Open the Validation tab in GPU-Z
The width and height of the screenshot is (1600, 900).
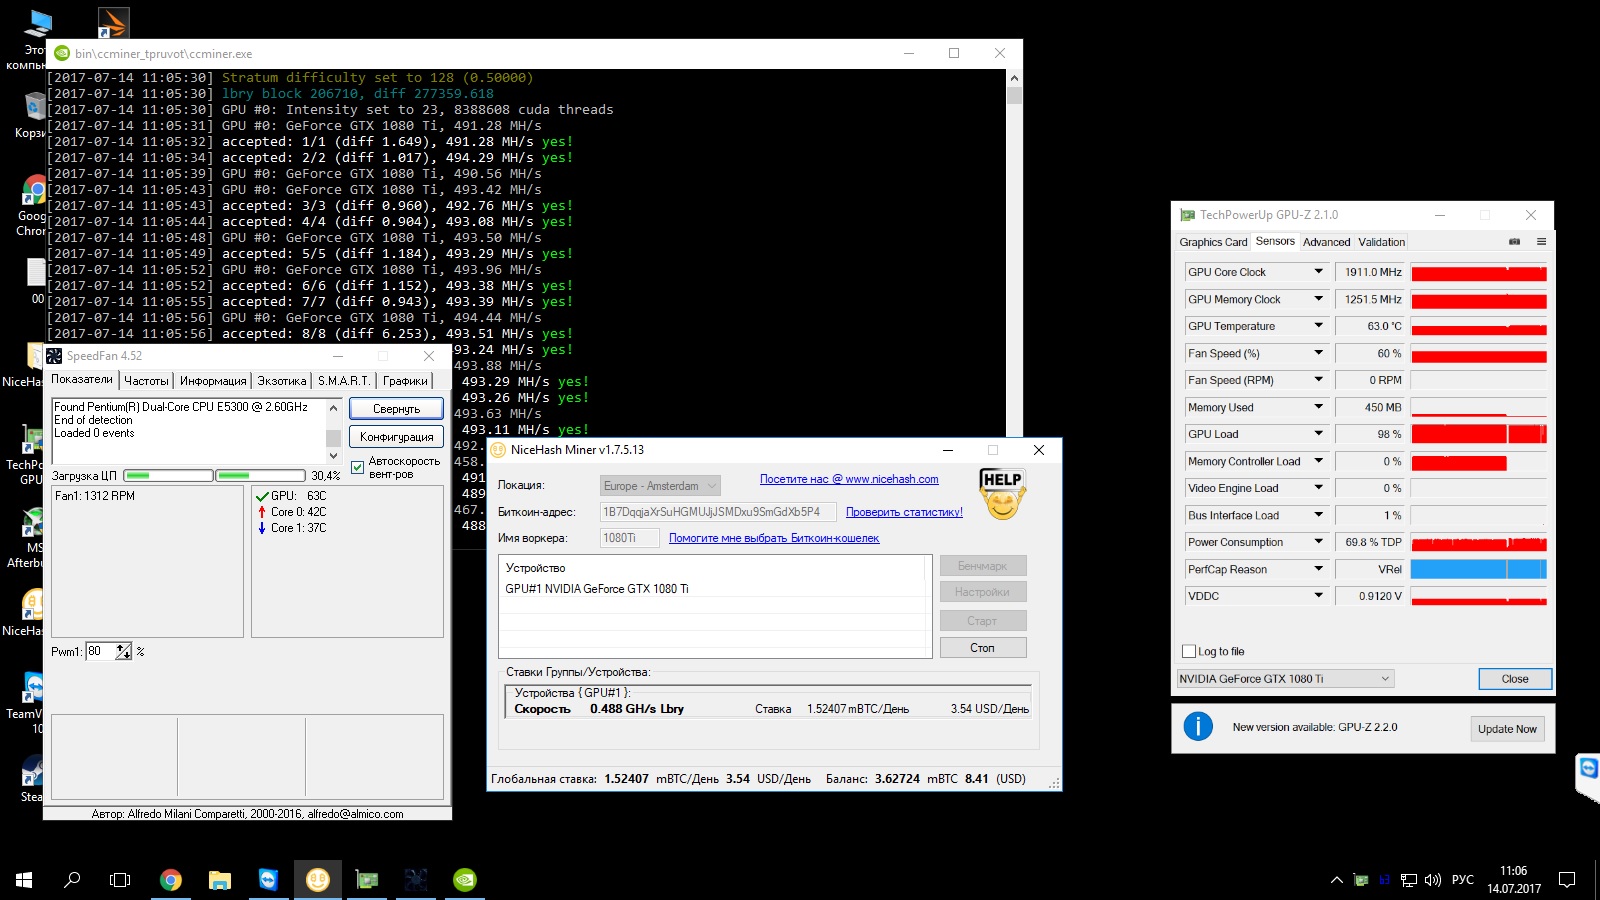(1381, 242)
